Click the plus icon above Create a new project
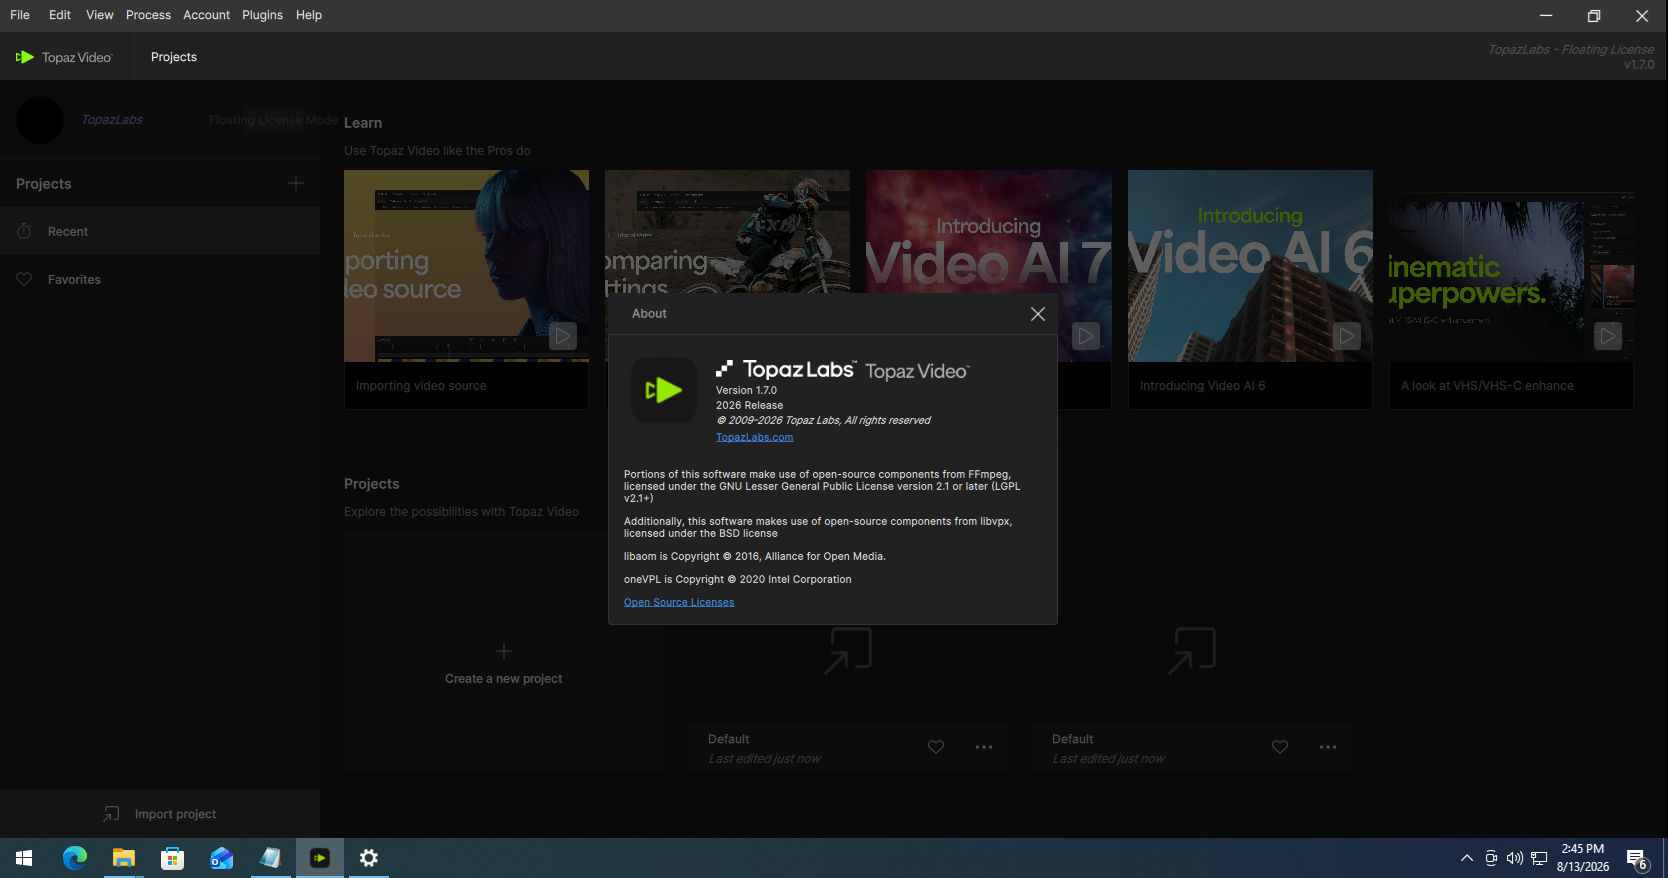 pyautogui.click(x=504, y=651)
